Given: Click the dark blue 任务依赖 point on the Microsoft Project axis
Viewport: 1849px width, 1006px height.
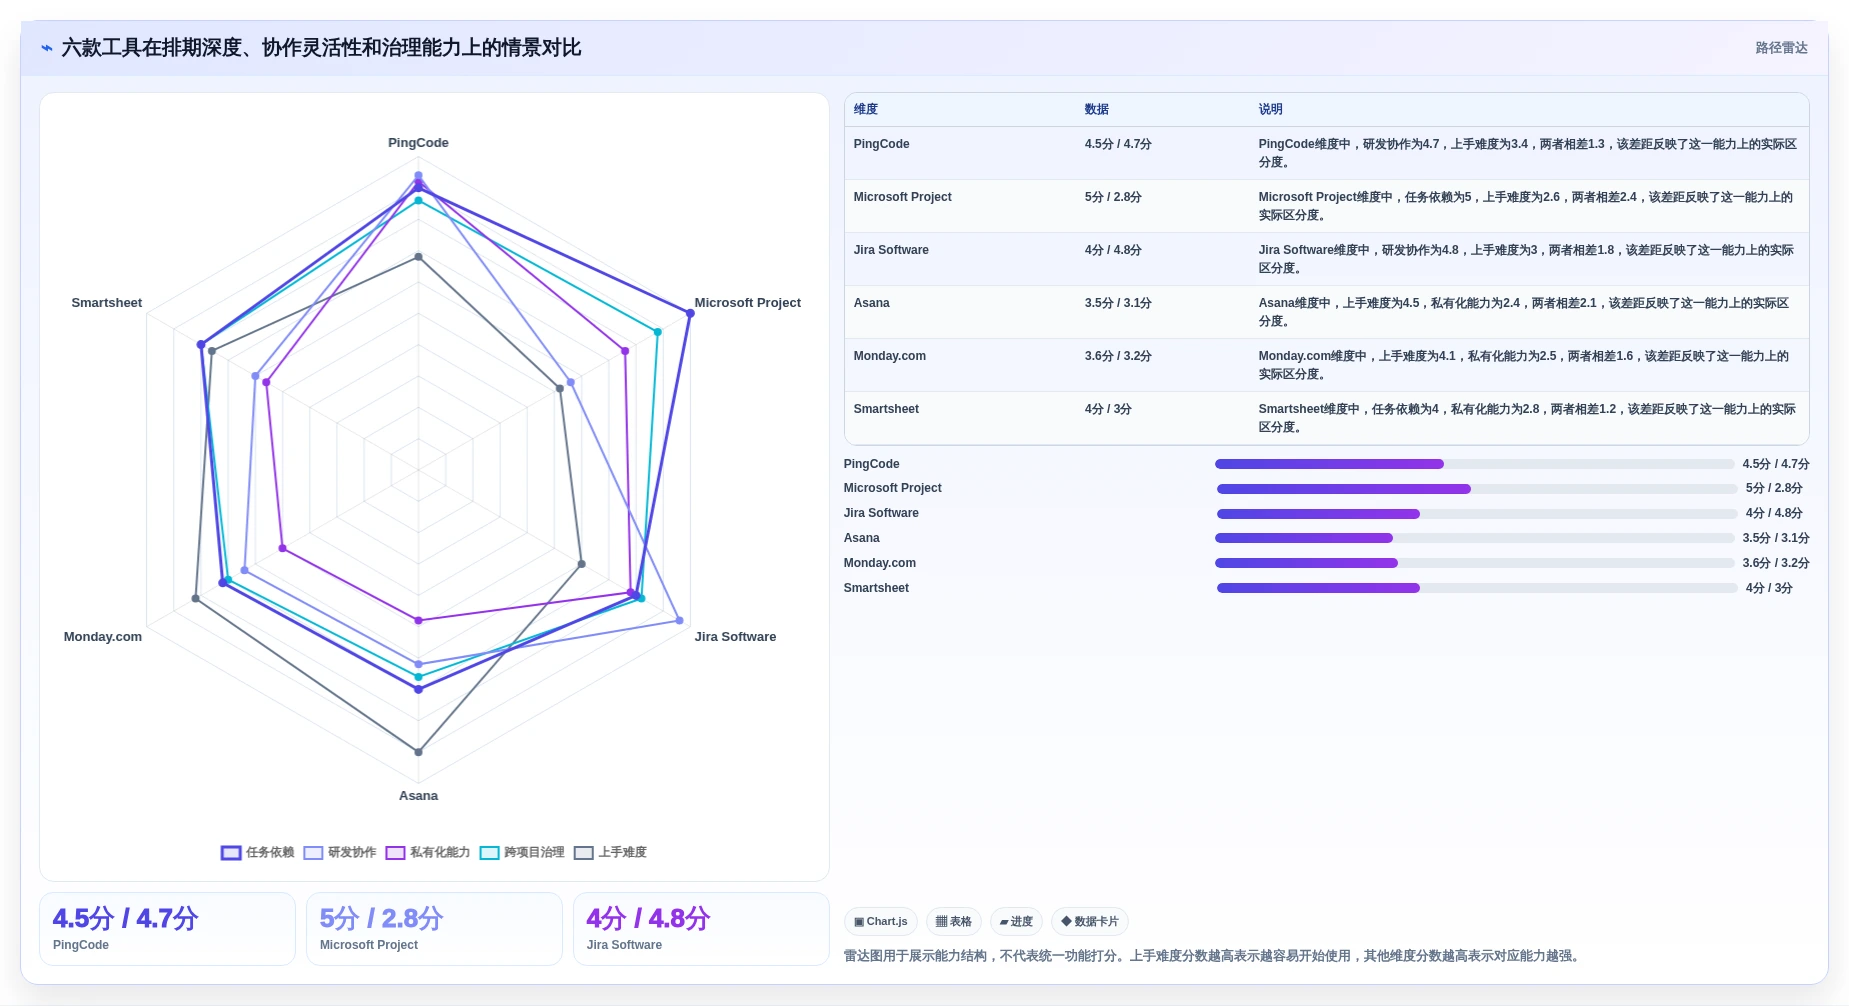Looking at the screenshot, I should click(x=689, y=314).
